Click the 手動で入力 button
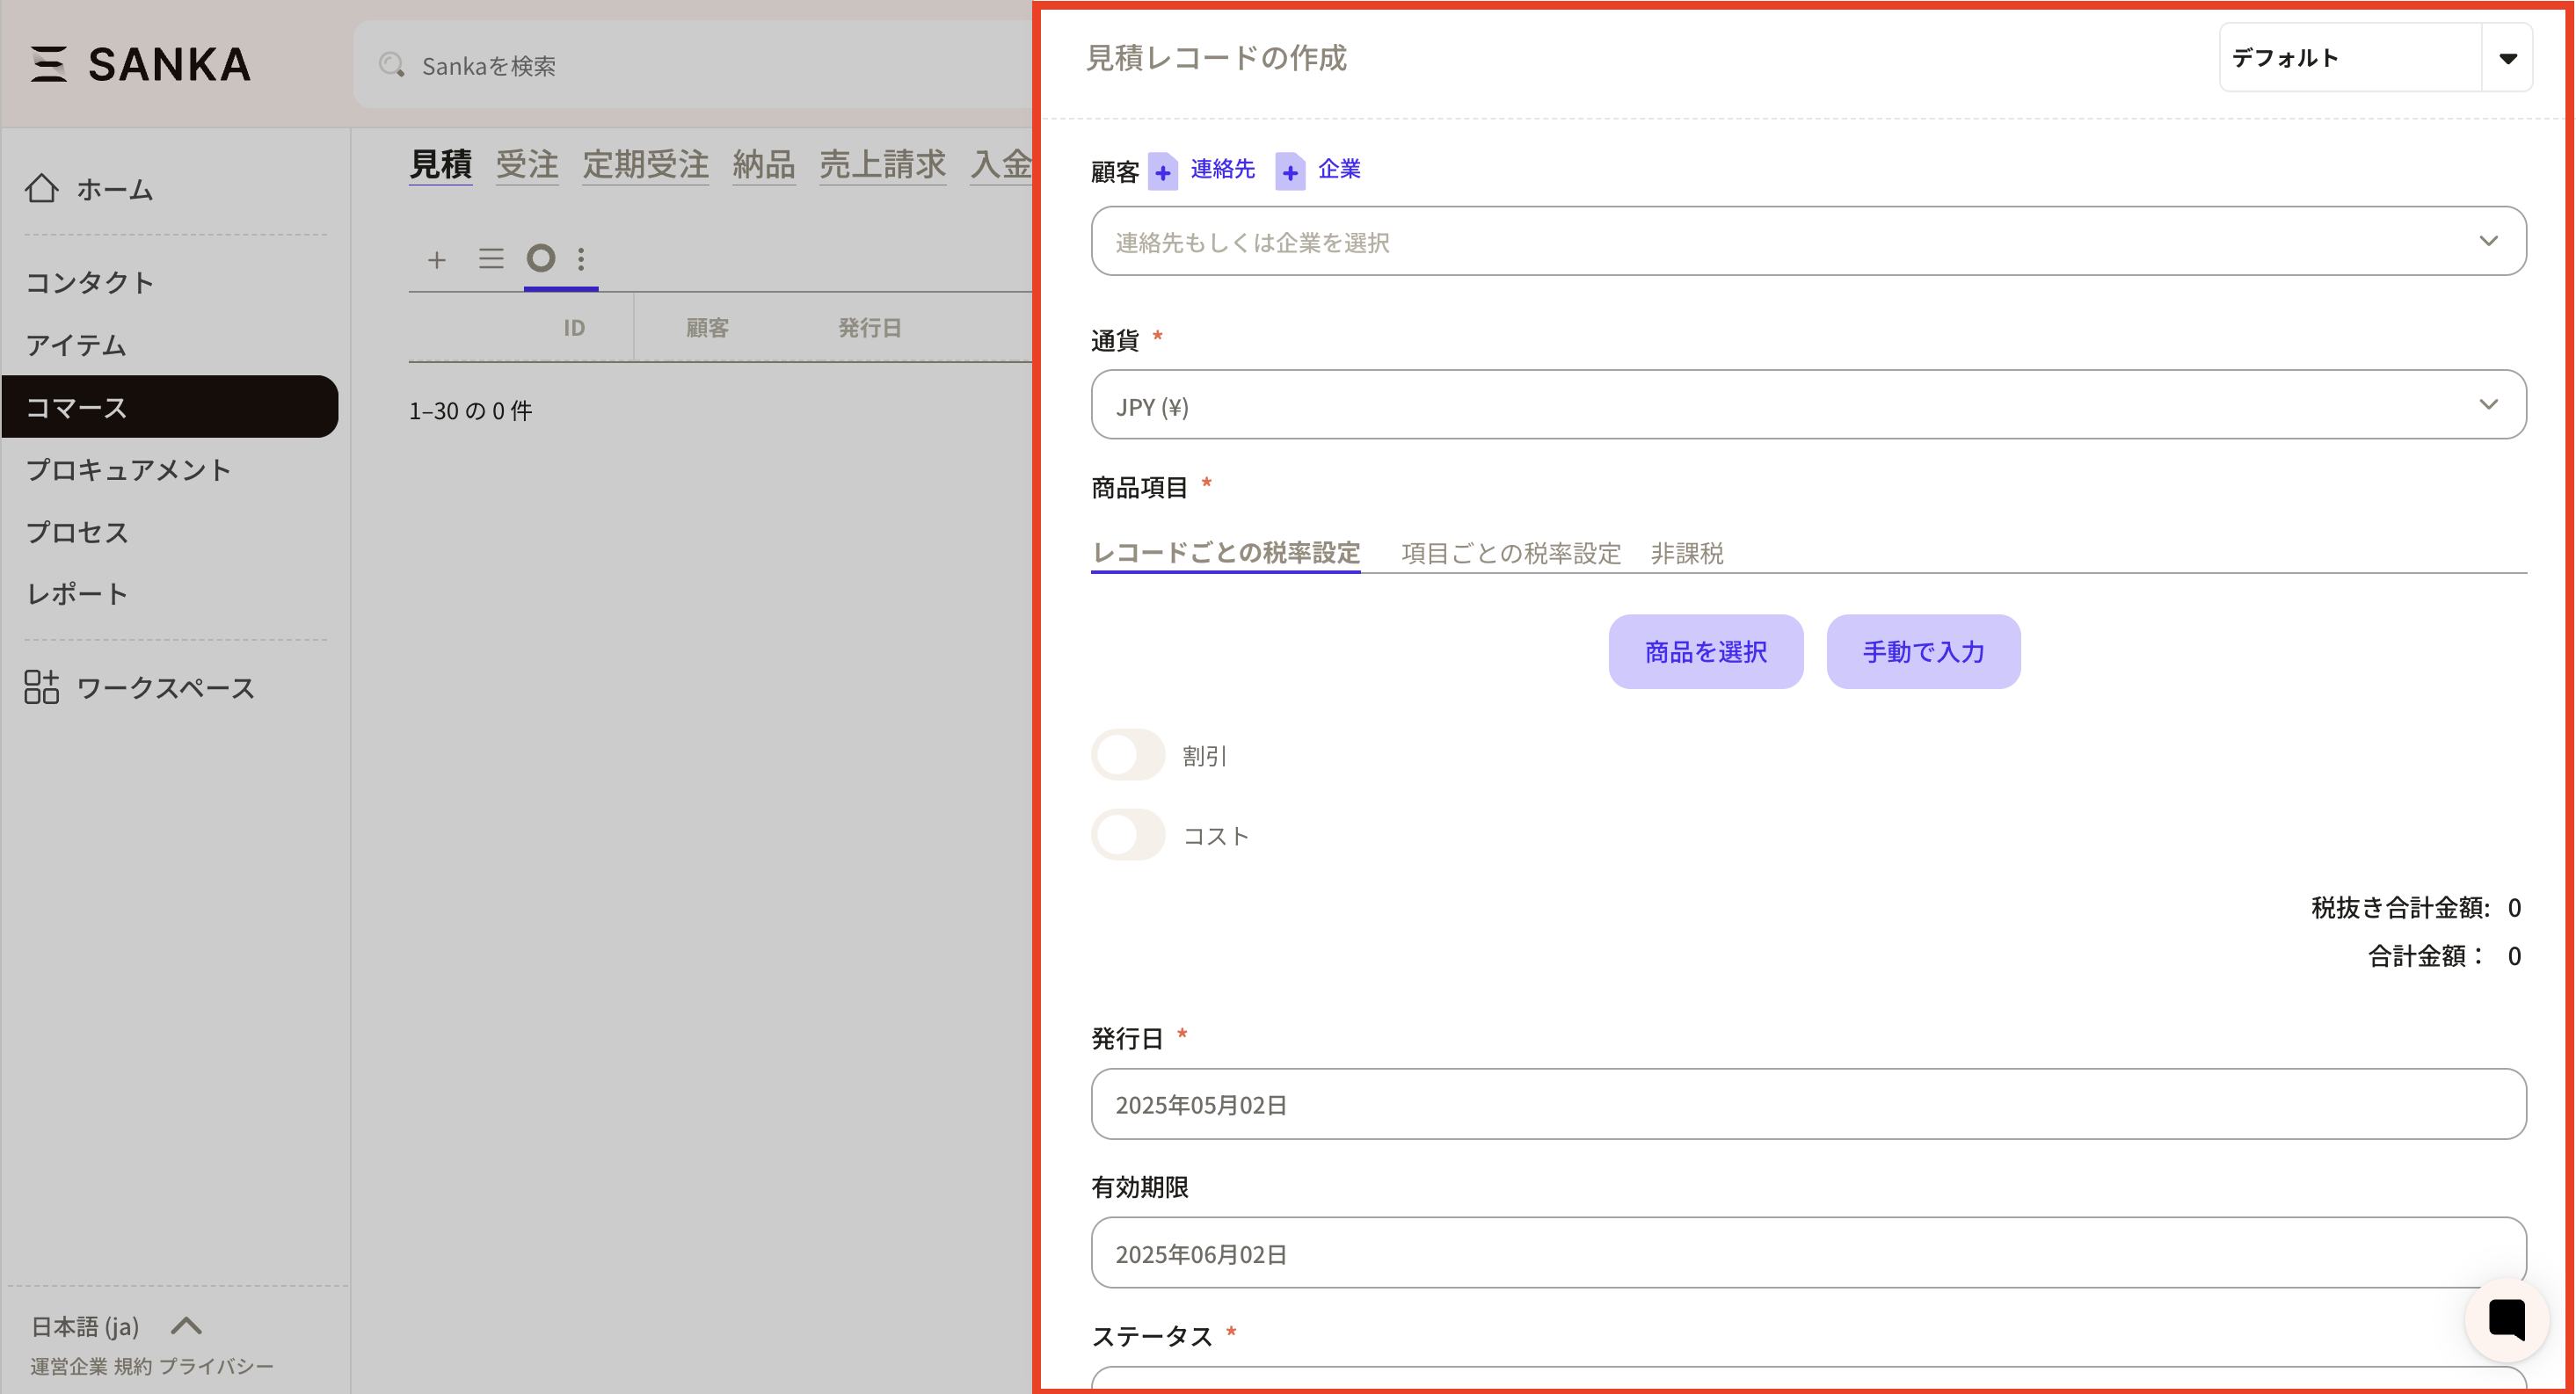Image resolution: width=2576 pixels, height=1394 pixels. (1922, 652)
